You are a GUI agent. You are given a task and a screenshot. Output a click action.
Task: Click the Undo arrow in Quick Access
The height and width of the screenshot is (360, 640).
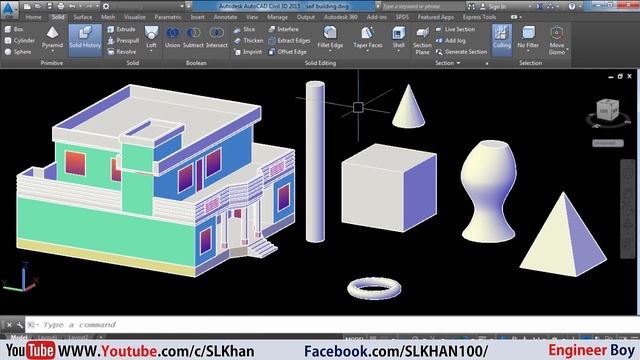pos(72,6)
